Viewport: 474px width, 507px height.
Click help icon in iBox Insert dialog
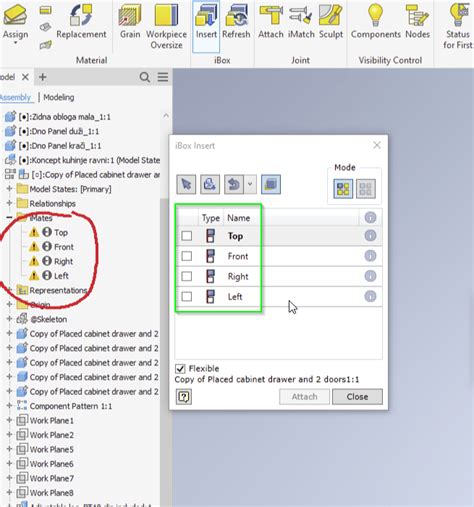click(184, 397)
